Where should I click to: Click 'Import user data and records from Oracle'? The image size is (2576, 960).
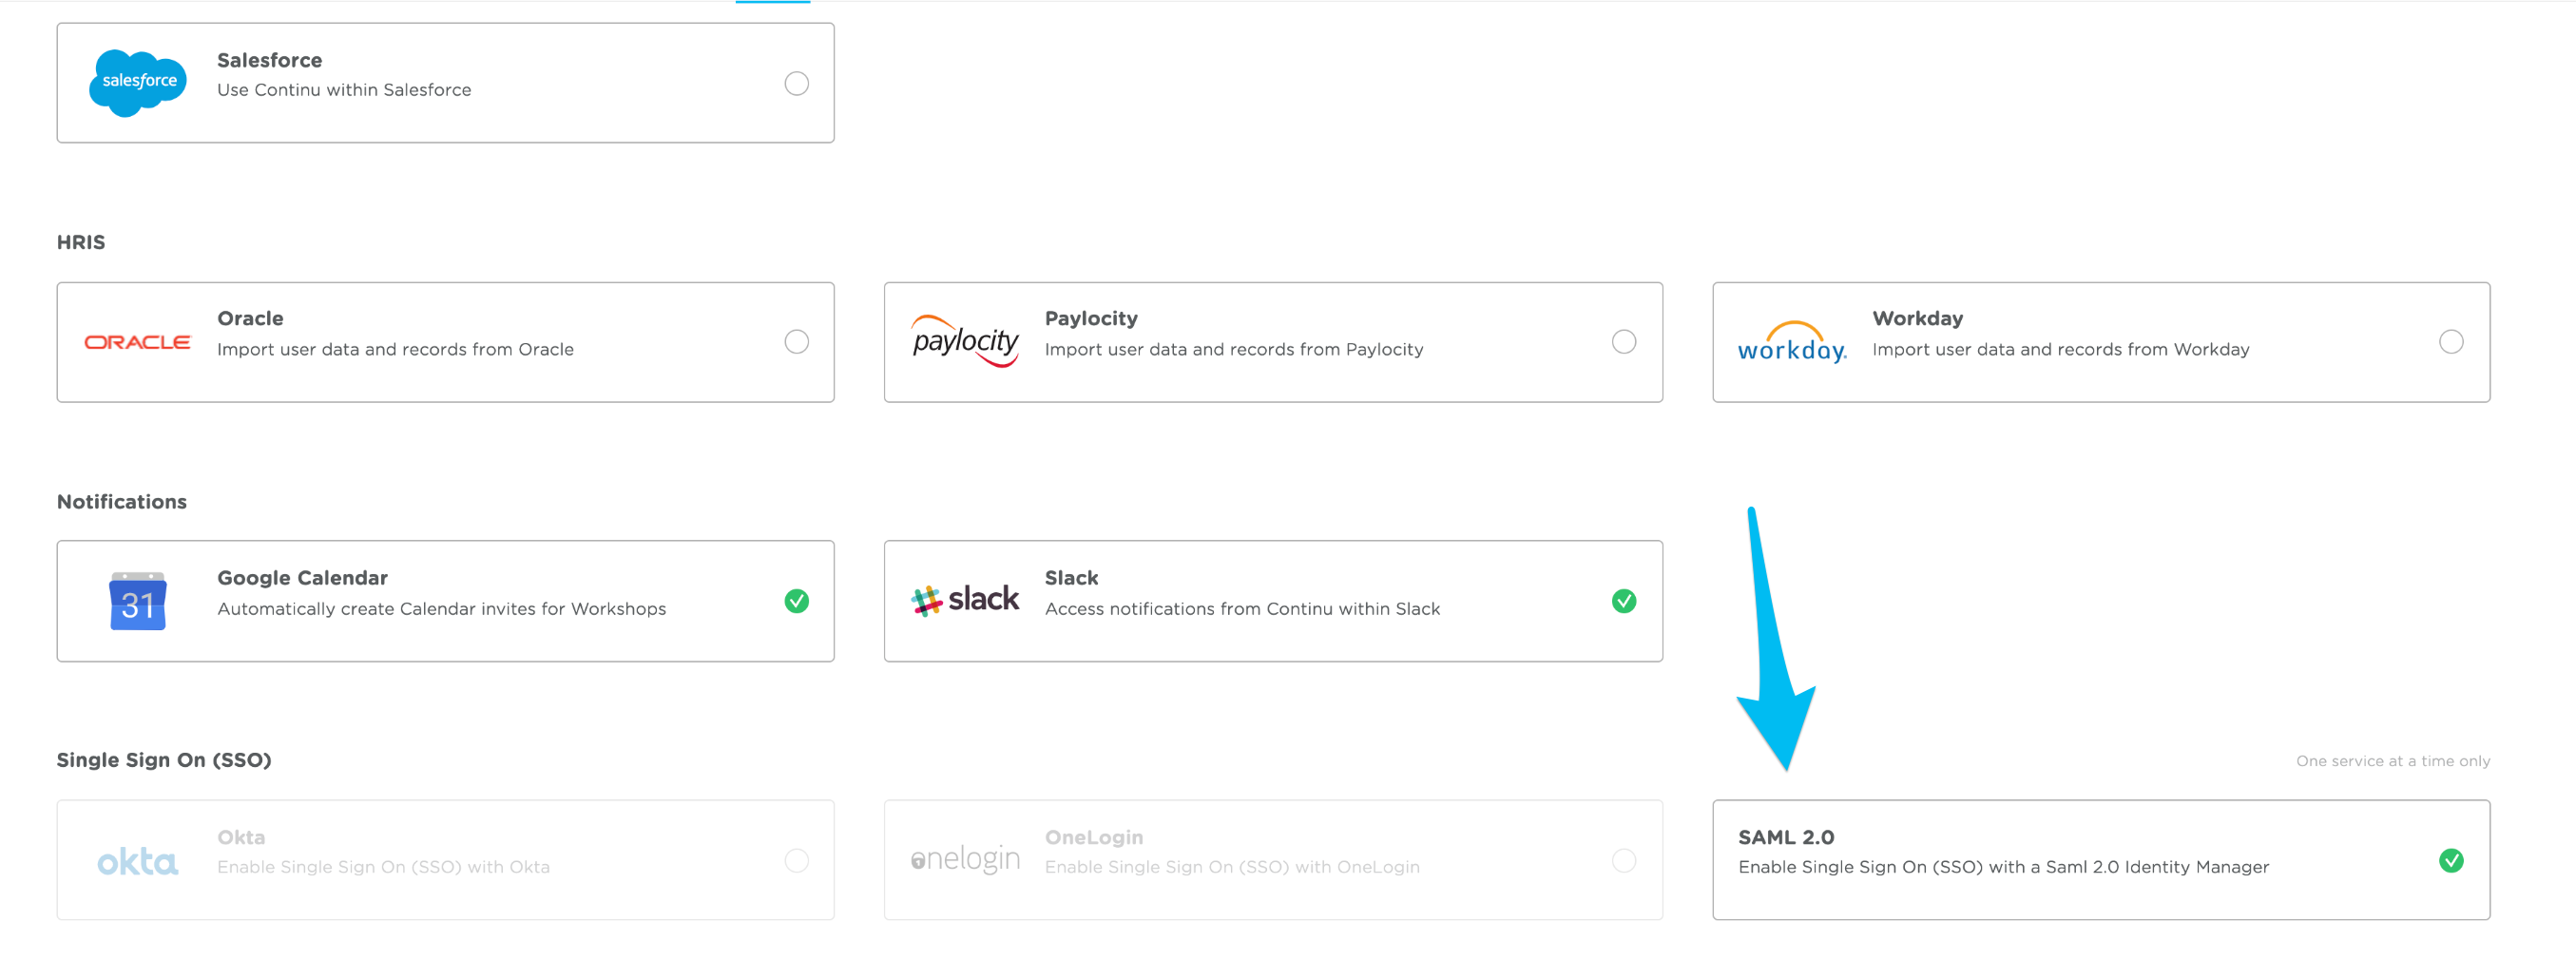tap(395, 349)
